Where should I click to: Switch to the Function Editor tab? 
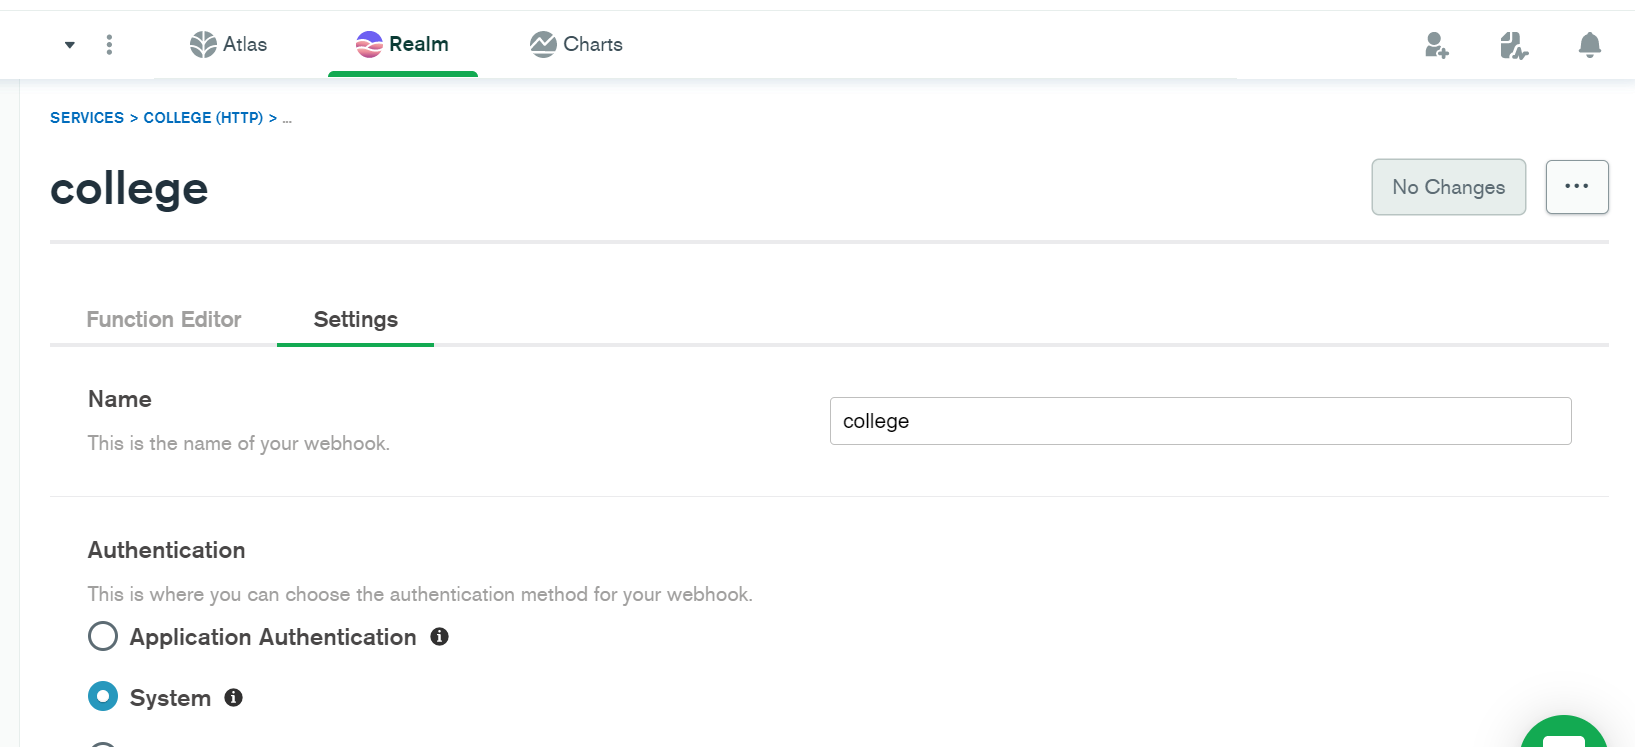164,319
